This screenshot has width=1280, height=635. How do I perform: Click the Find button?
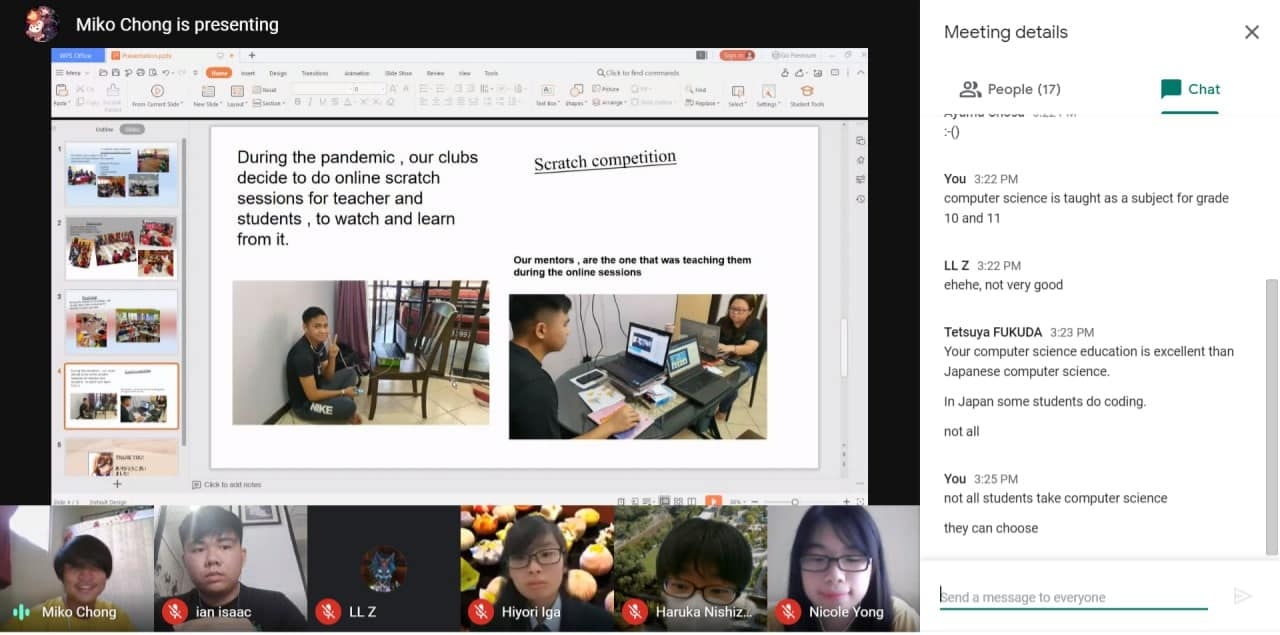(696, 90)
